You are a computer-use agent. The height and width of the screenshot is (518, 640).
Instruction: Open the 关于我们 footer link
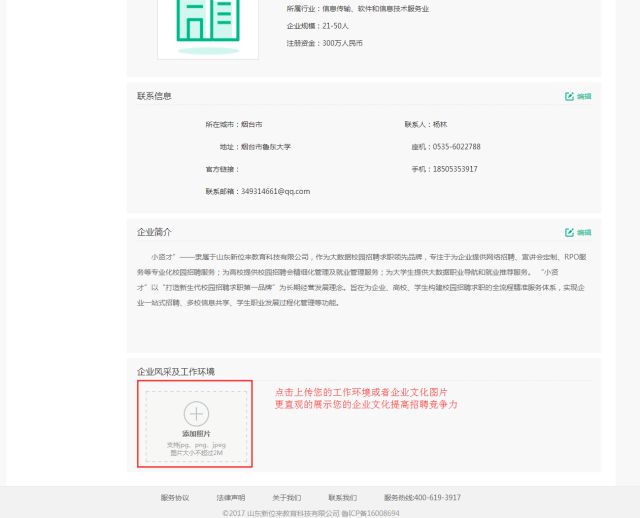pyautogui.click(x=287, y=498)
